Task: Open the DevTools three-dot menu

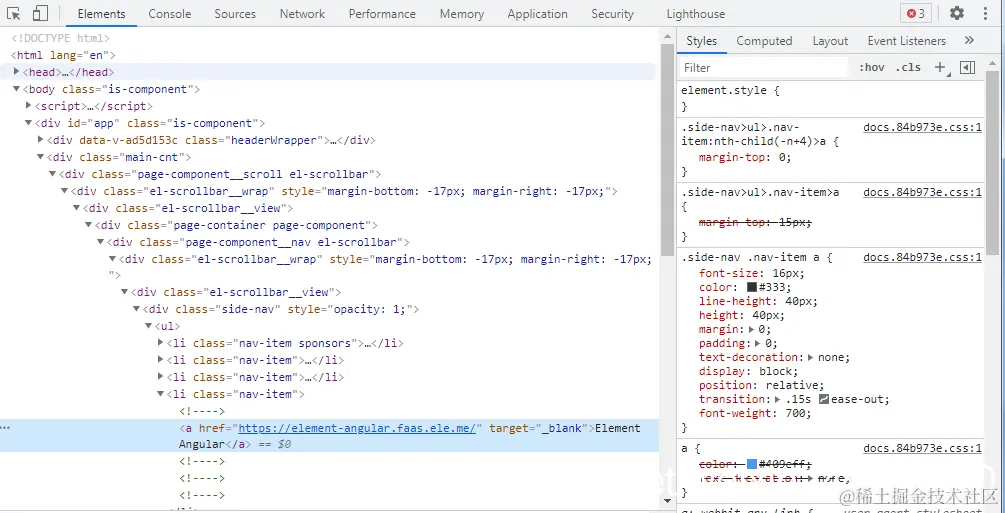Action: (x=986, y=13)
